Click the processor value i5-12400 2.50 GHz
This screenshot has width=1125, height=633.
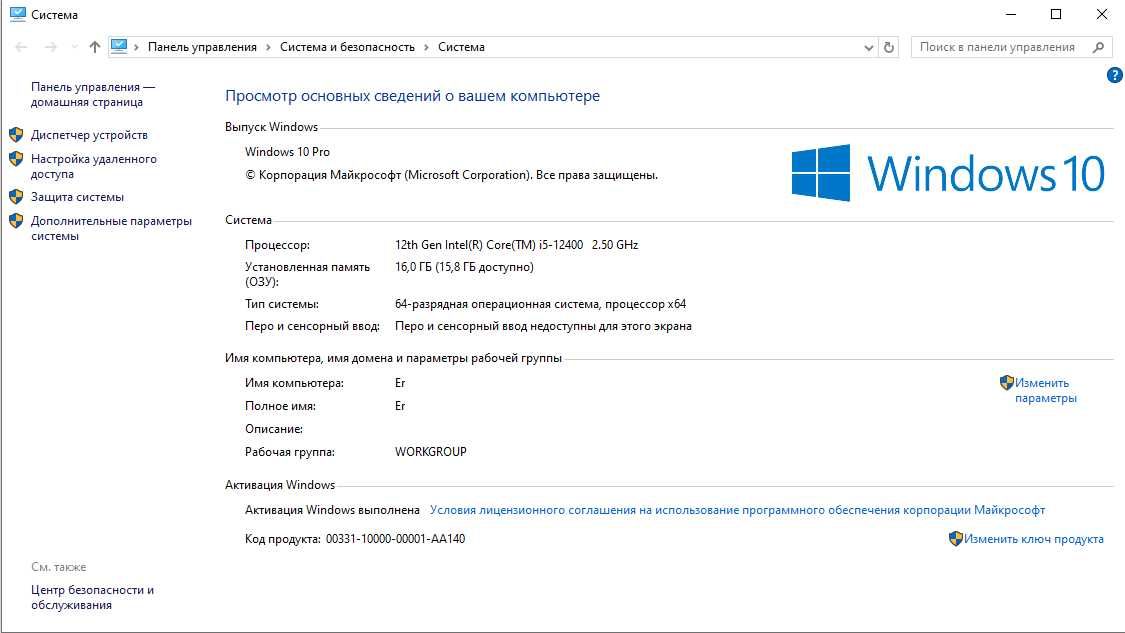tap(517, 245)
